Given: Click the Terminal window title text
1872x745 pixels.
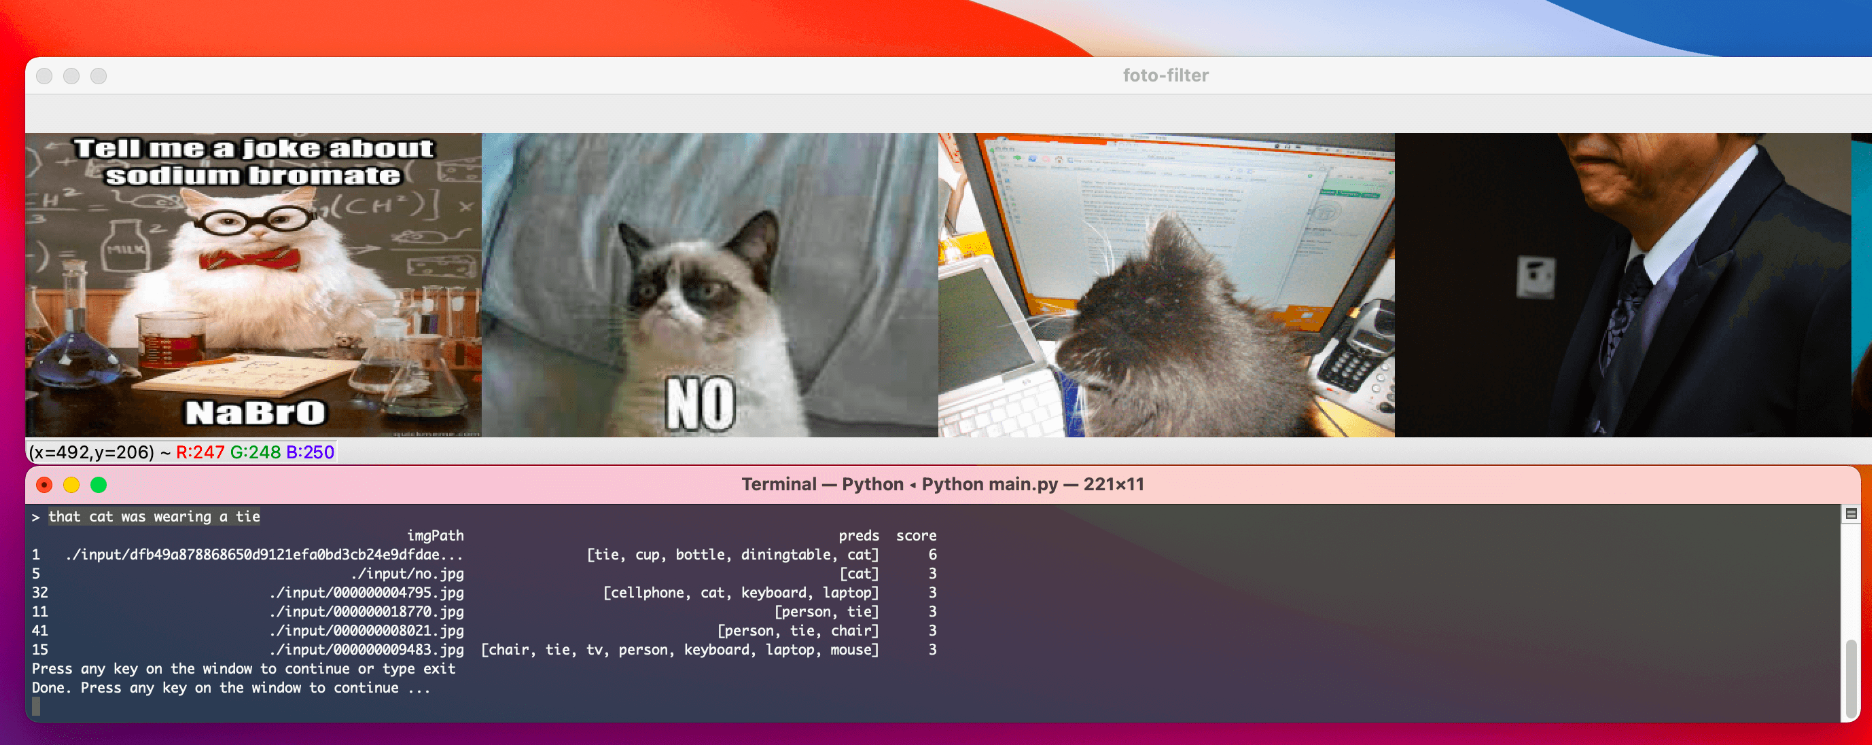Looking at the screenshot, I should click(x=942, y=485).
